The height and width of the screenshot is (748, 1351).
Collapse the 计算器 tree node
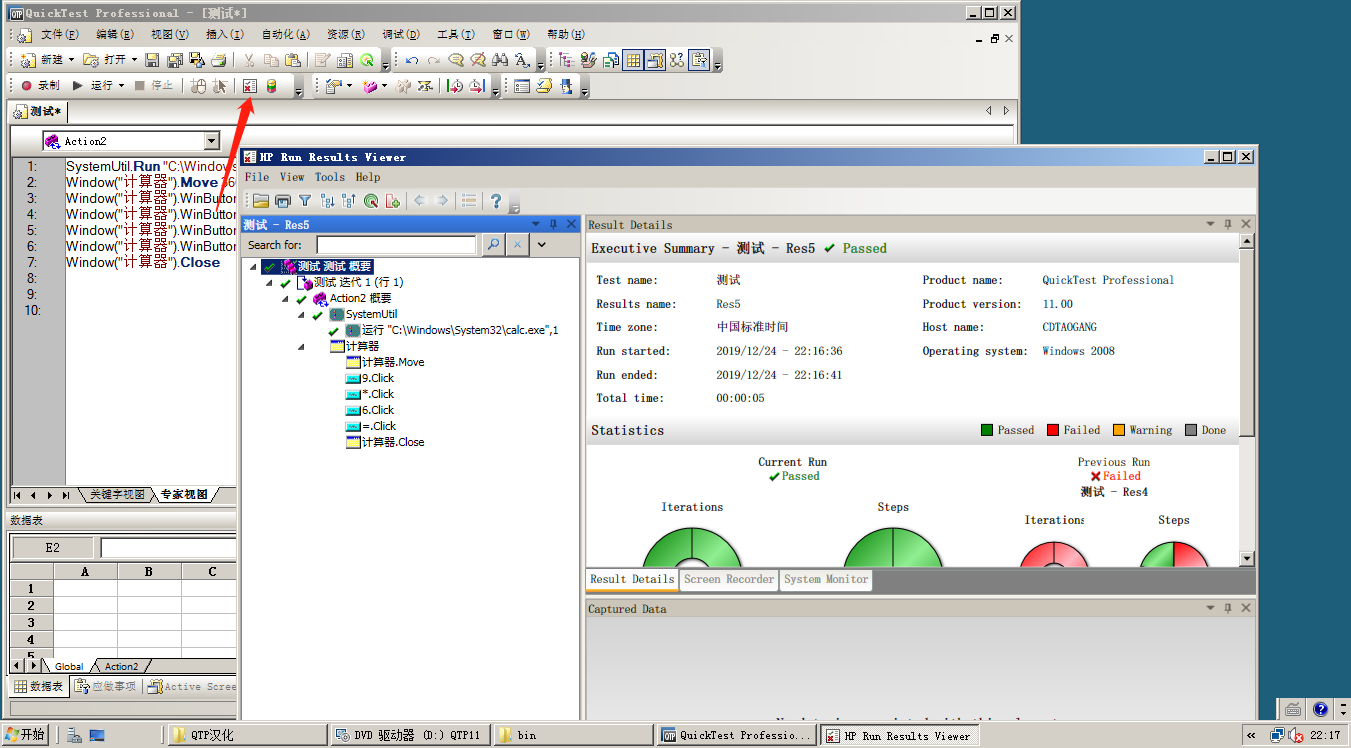(302, 346)
